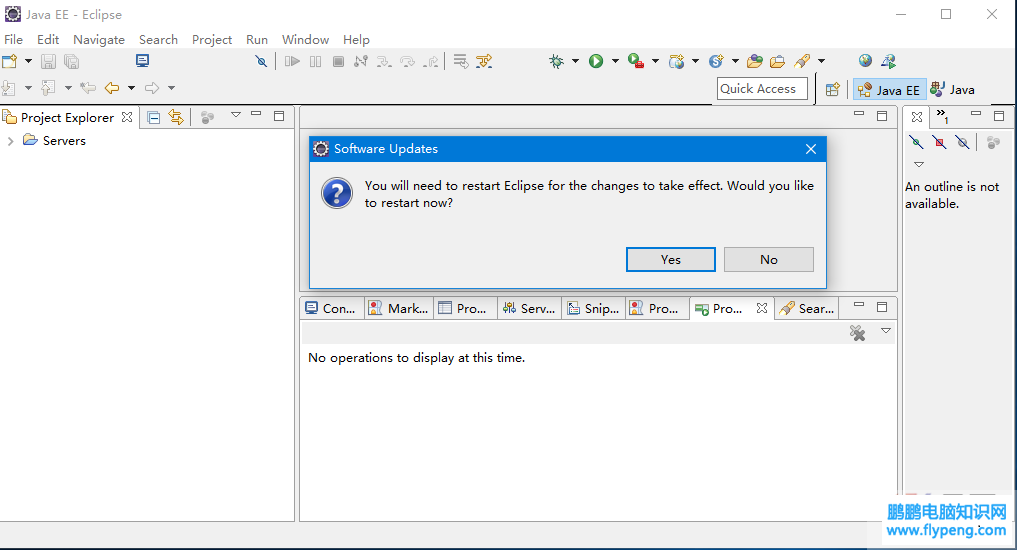
Task: Toggle Link with Editor in Project Explorer
Action: [x=176, y=117]
